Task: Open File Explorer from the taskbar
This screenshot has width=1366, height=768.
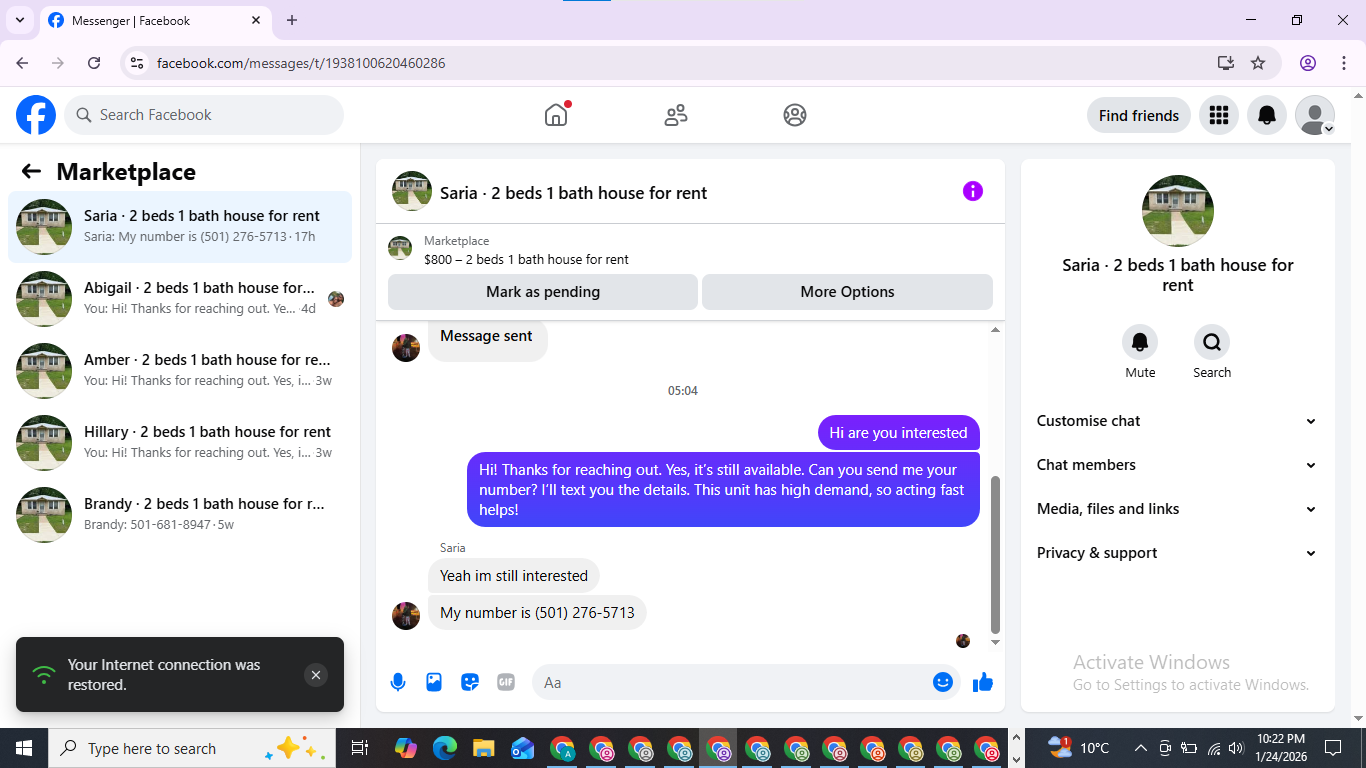Action: [x=484, y=748]
